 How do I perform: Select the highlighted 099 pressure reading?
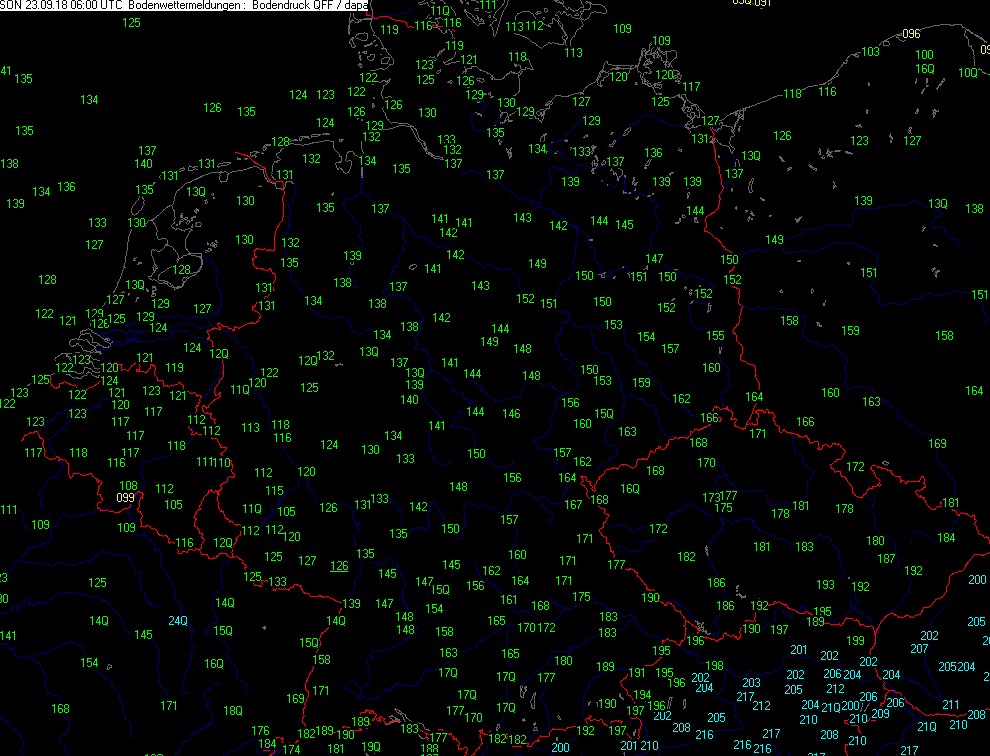(x=125, y=497)
